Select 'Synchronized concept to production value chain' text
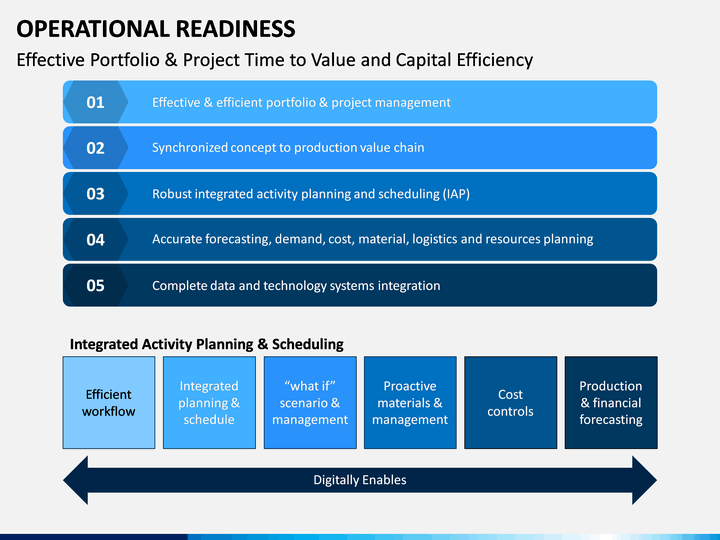 coord(288,147)
